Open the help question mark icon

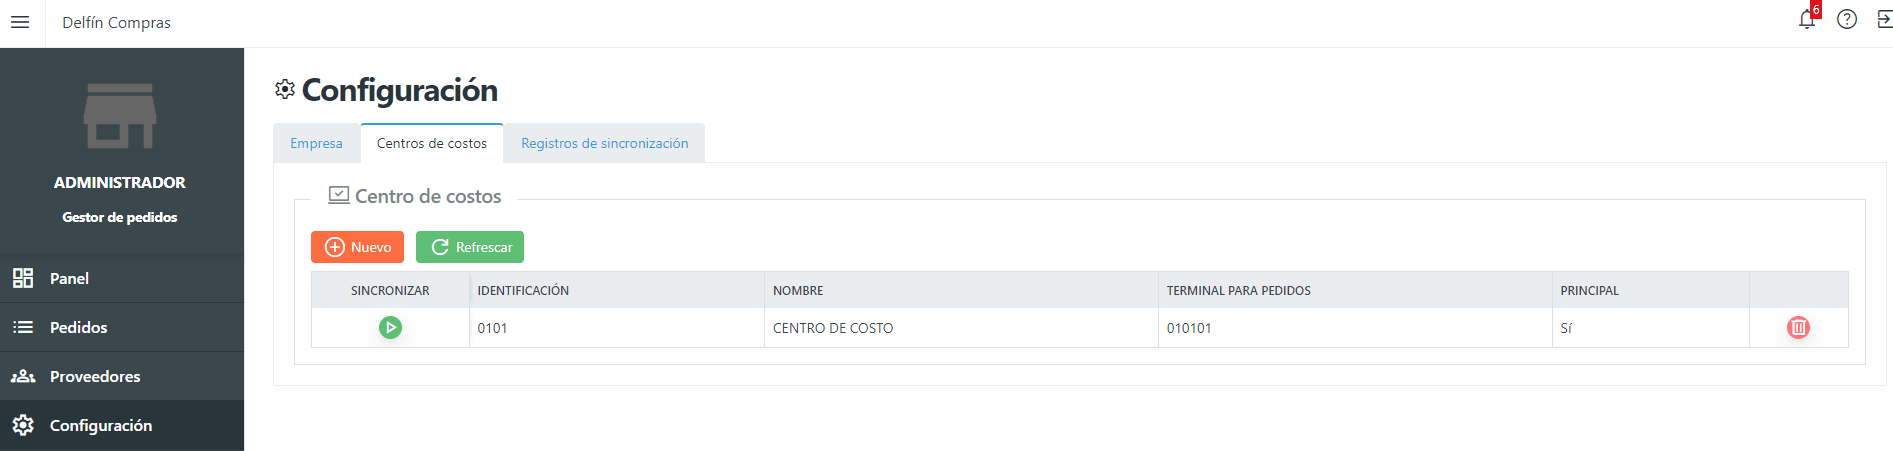point(1847,19)
